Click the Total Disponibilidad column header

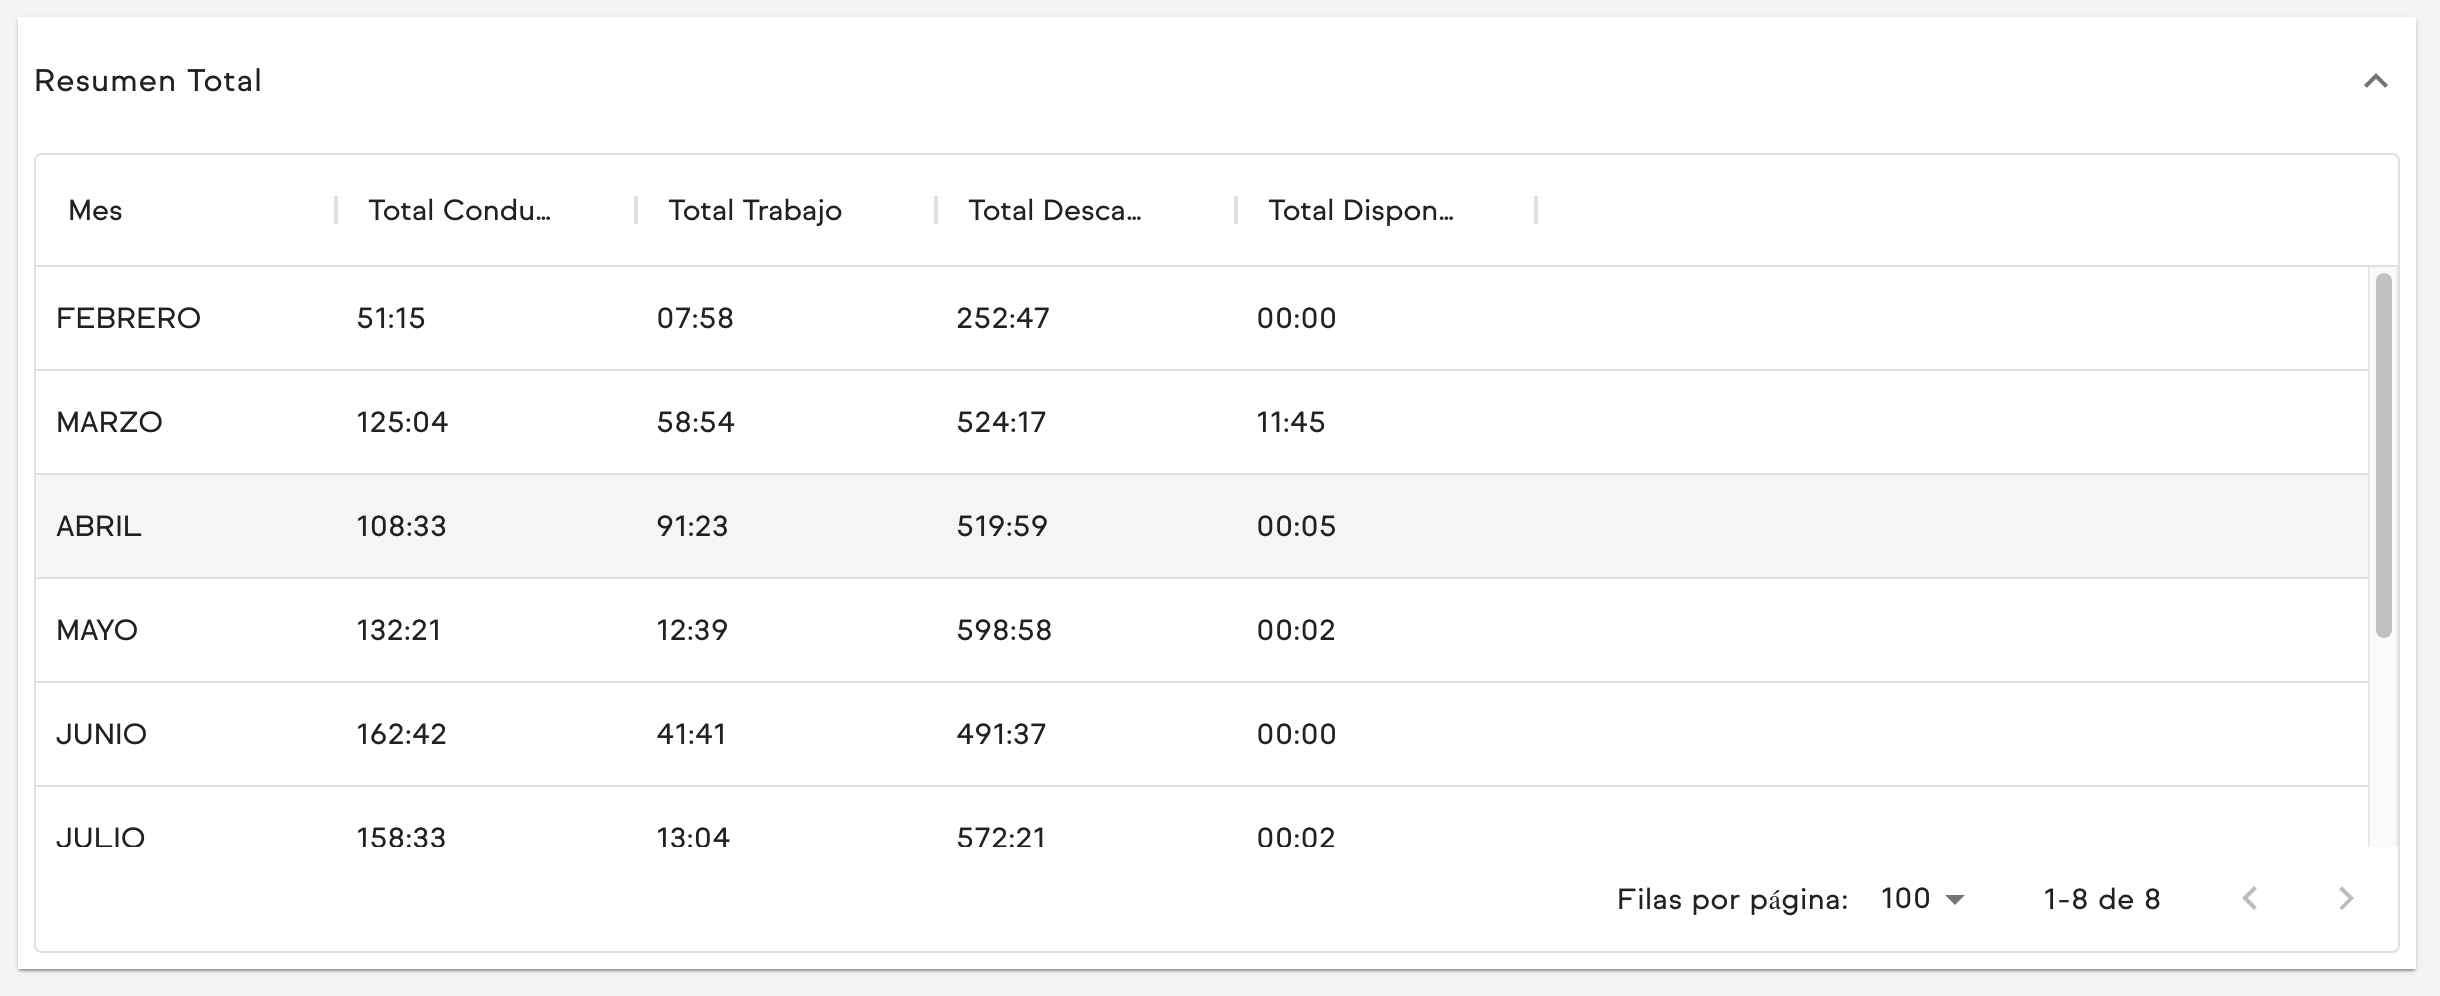tap(1360, 210)
